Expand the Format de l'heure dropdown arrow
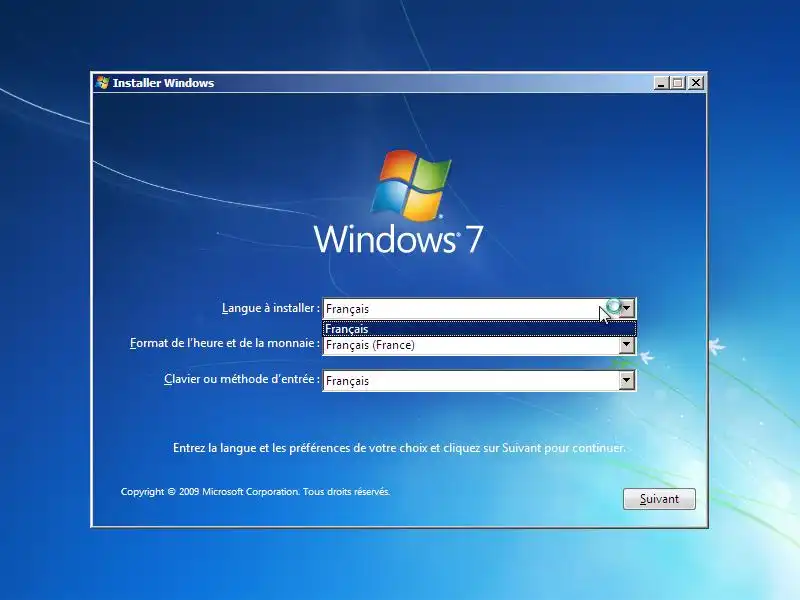 627,345
